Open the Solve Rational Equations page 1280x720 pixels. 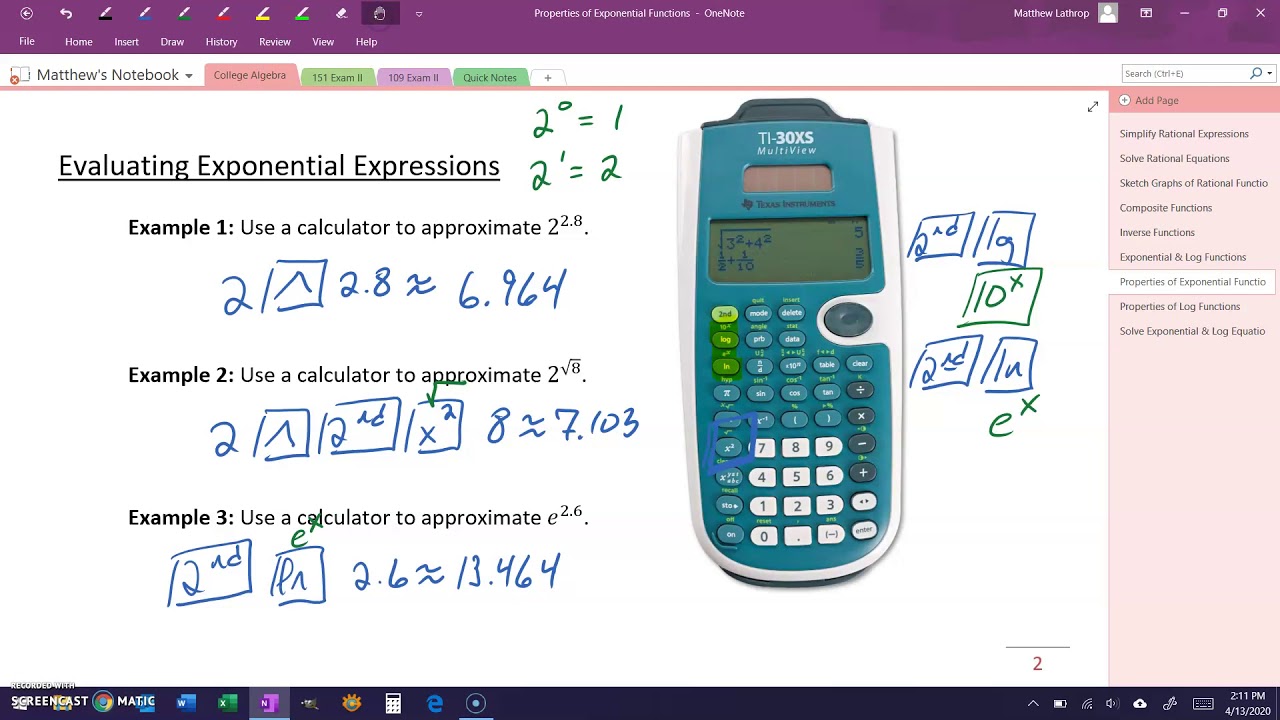point(1174,158)
